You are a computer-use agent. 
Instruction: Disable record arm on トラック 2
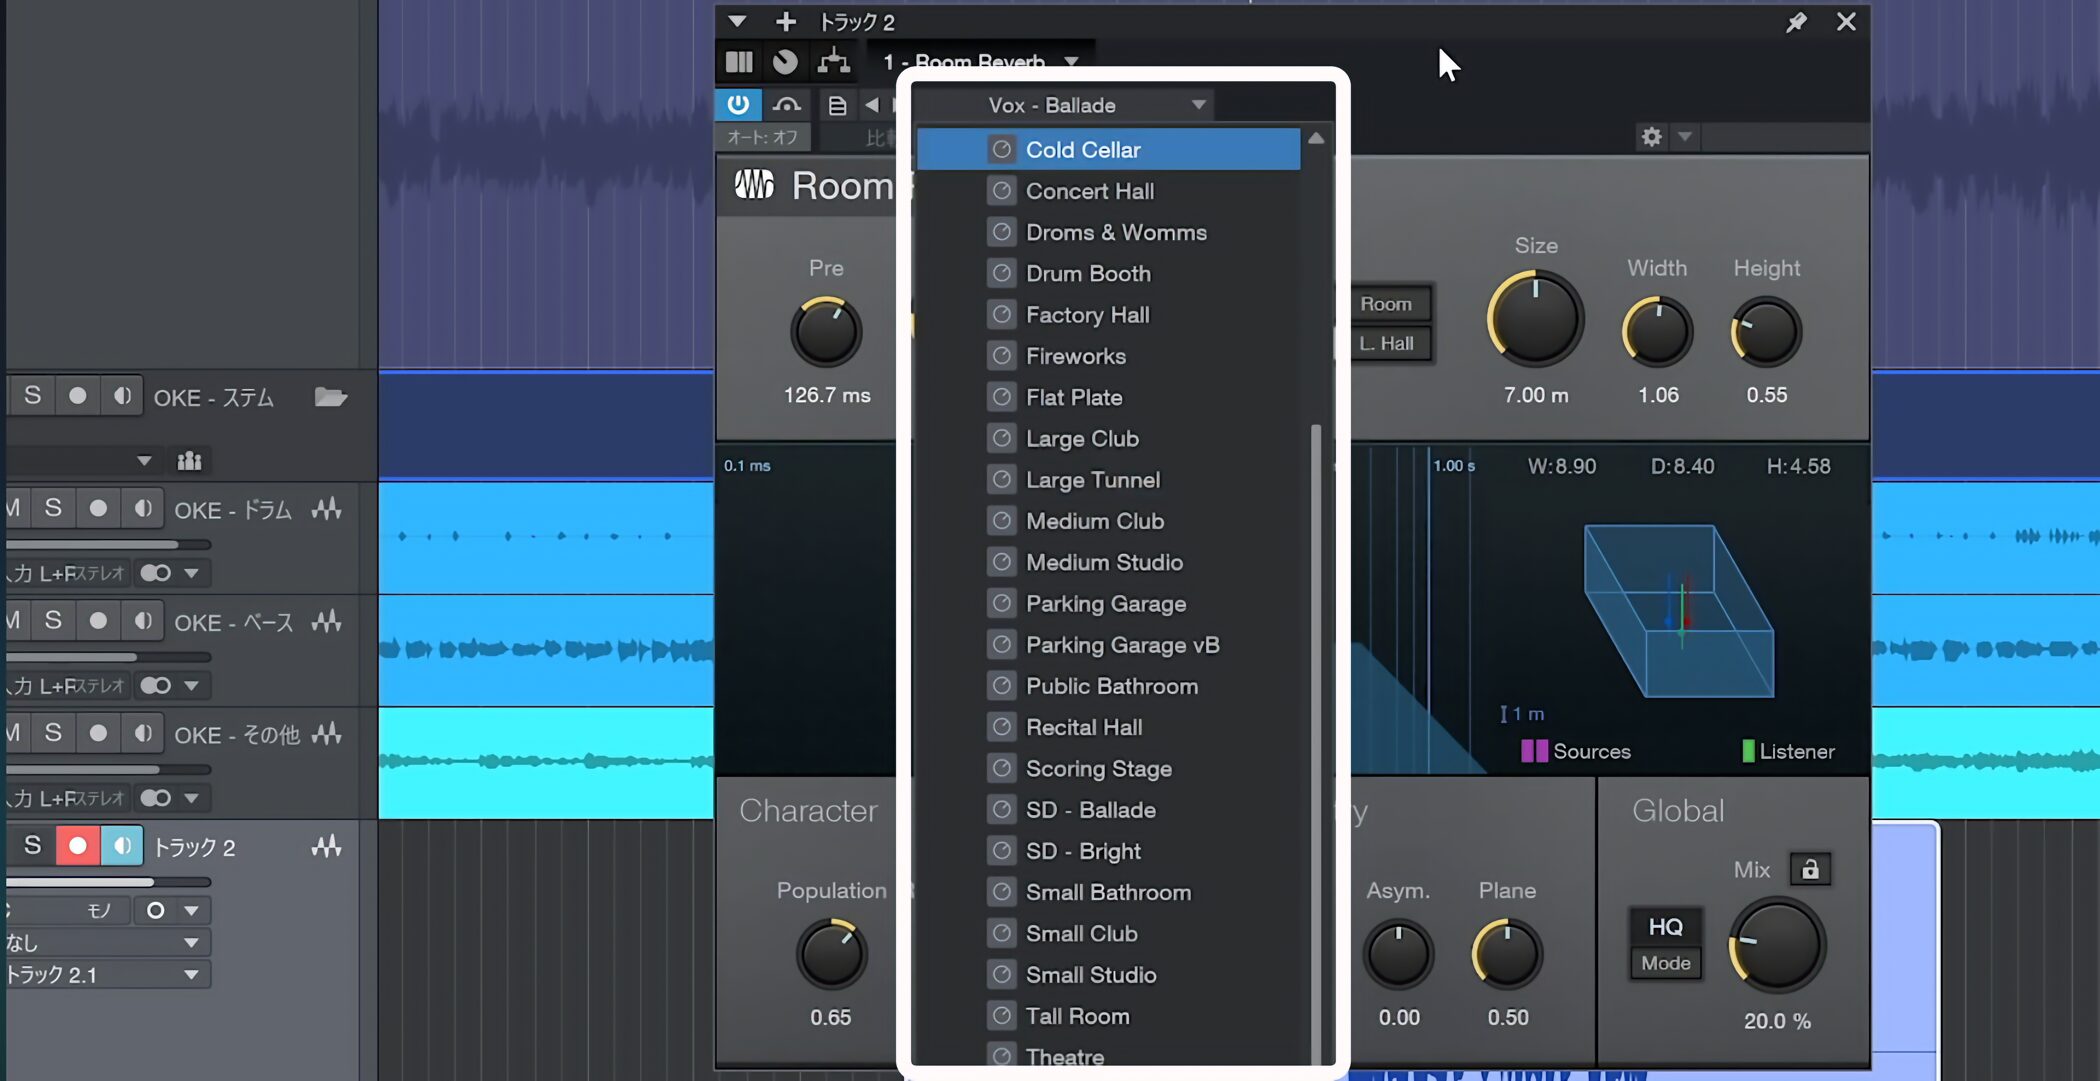click(x=77, y=846)
